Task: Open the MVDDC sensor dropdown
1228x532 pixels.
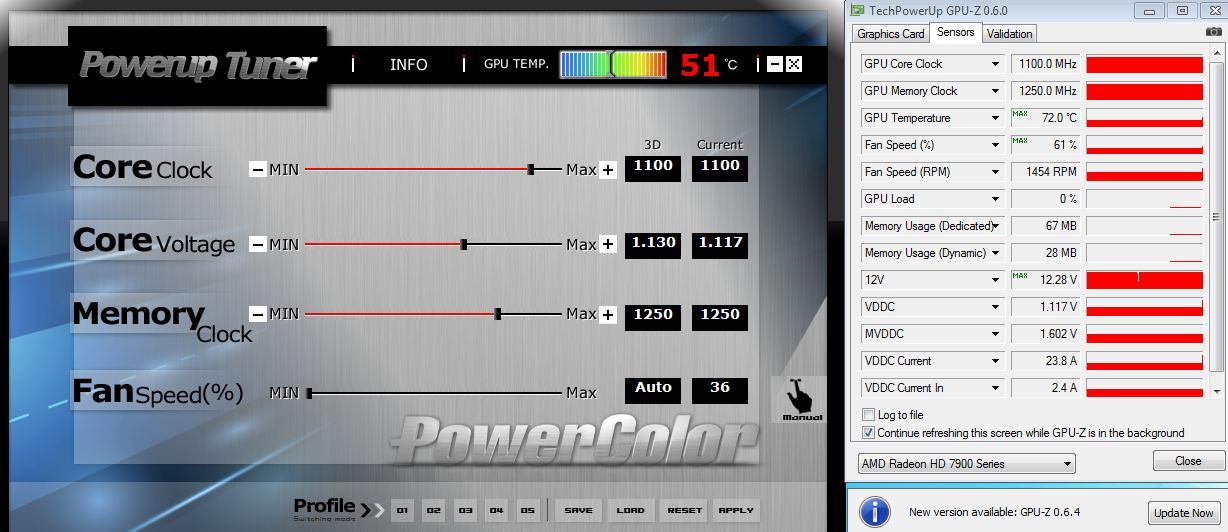Action: click(x=995, y=334)
